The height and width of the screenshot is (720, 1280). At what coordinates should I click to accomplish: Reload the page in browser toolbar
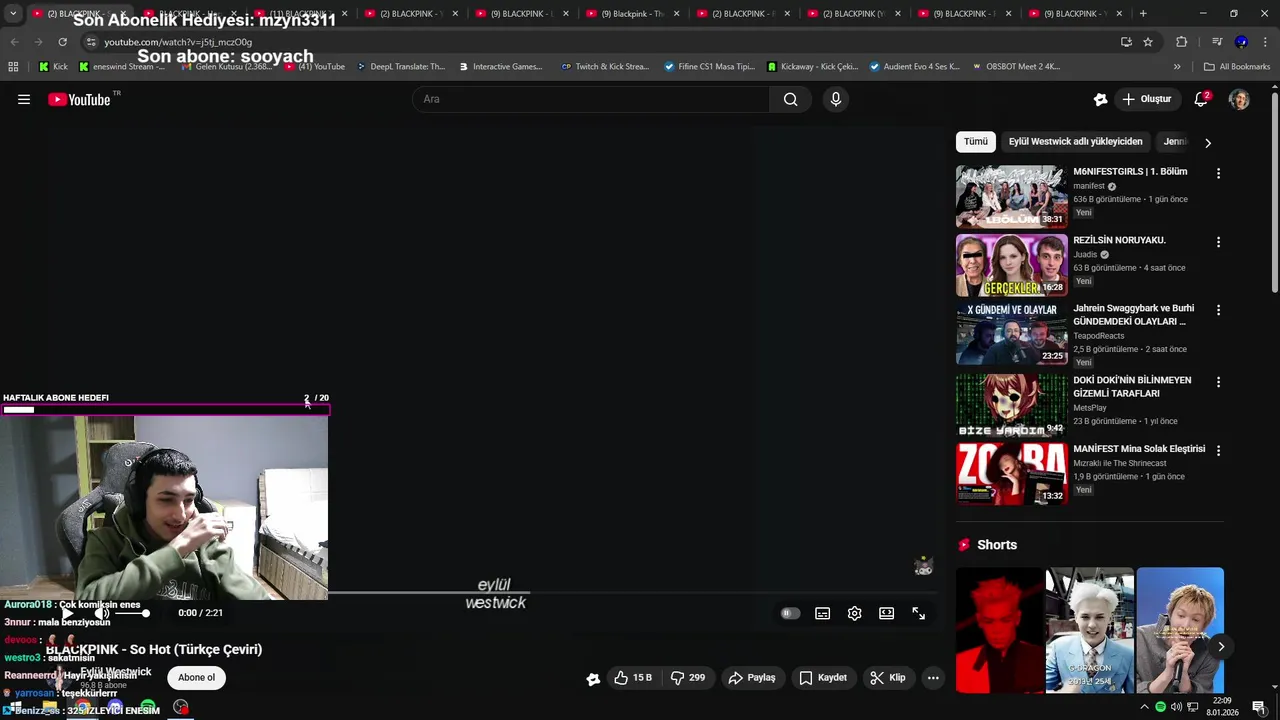click(x=63, y=42)
